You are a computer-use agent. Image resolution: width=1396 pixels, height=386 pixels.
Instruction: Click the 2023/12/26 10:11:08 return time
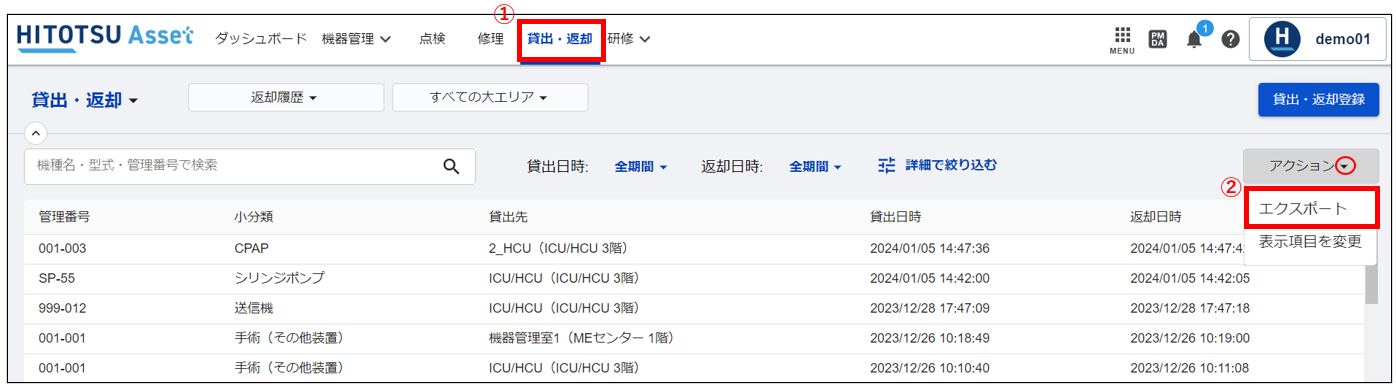(1190, 369)
